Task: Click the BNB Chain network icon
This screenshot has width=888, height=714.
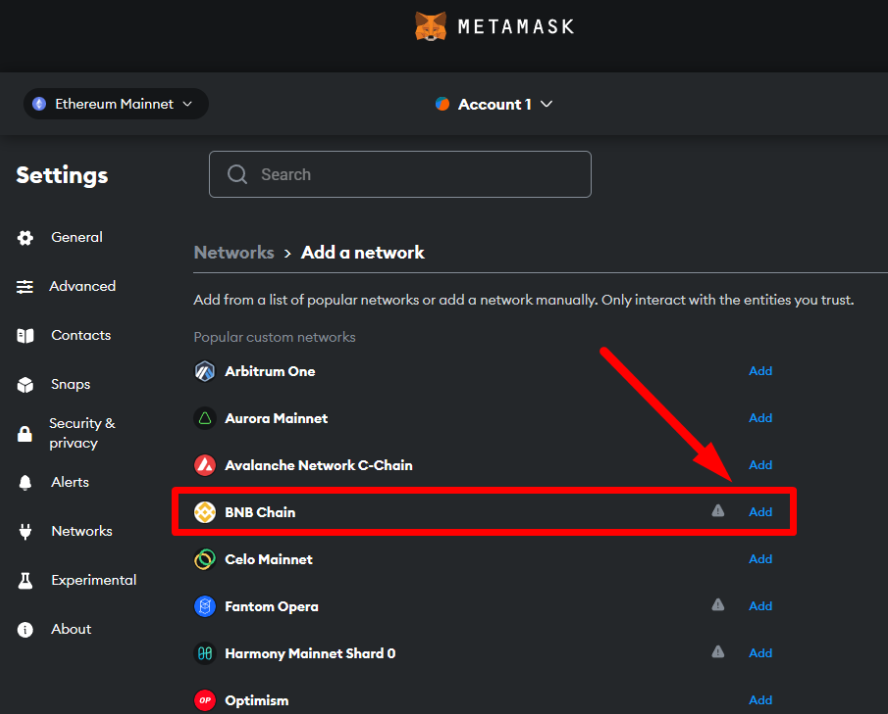Action: [x=205, y=512]
